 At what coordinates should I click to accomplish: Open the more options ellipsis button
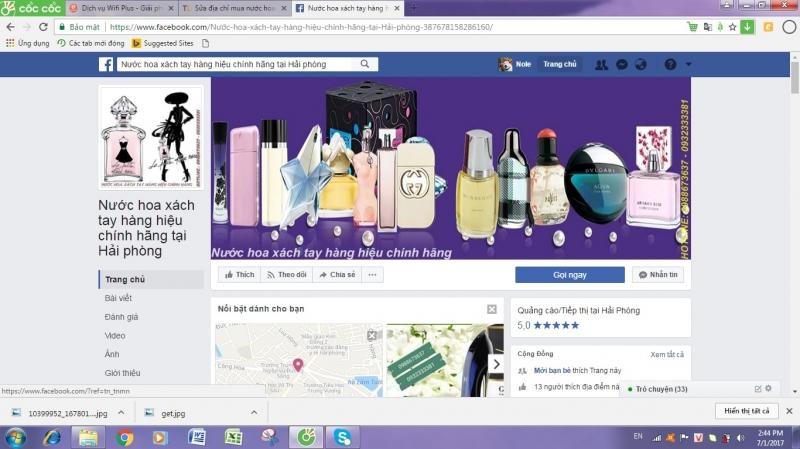tap(372, 274)
